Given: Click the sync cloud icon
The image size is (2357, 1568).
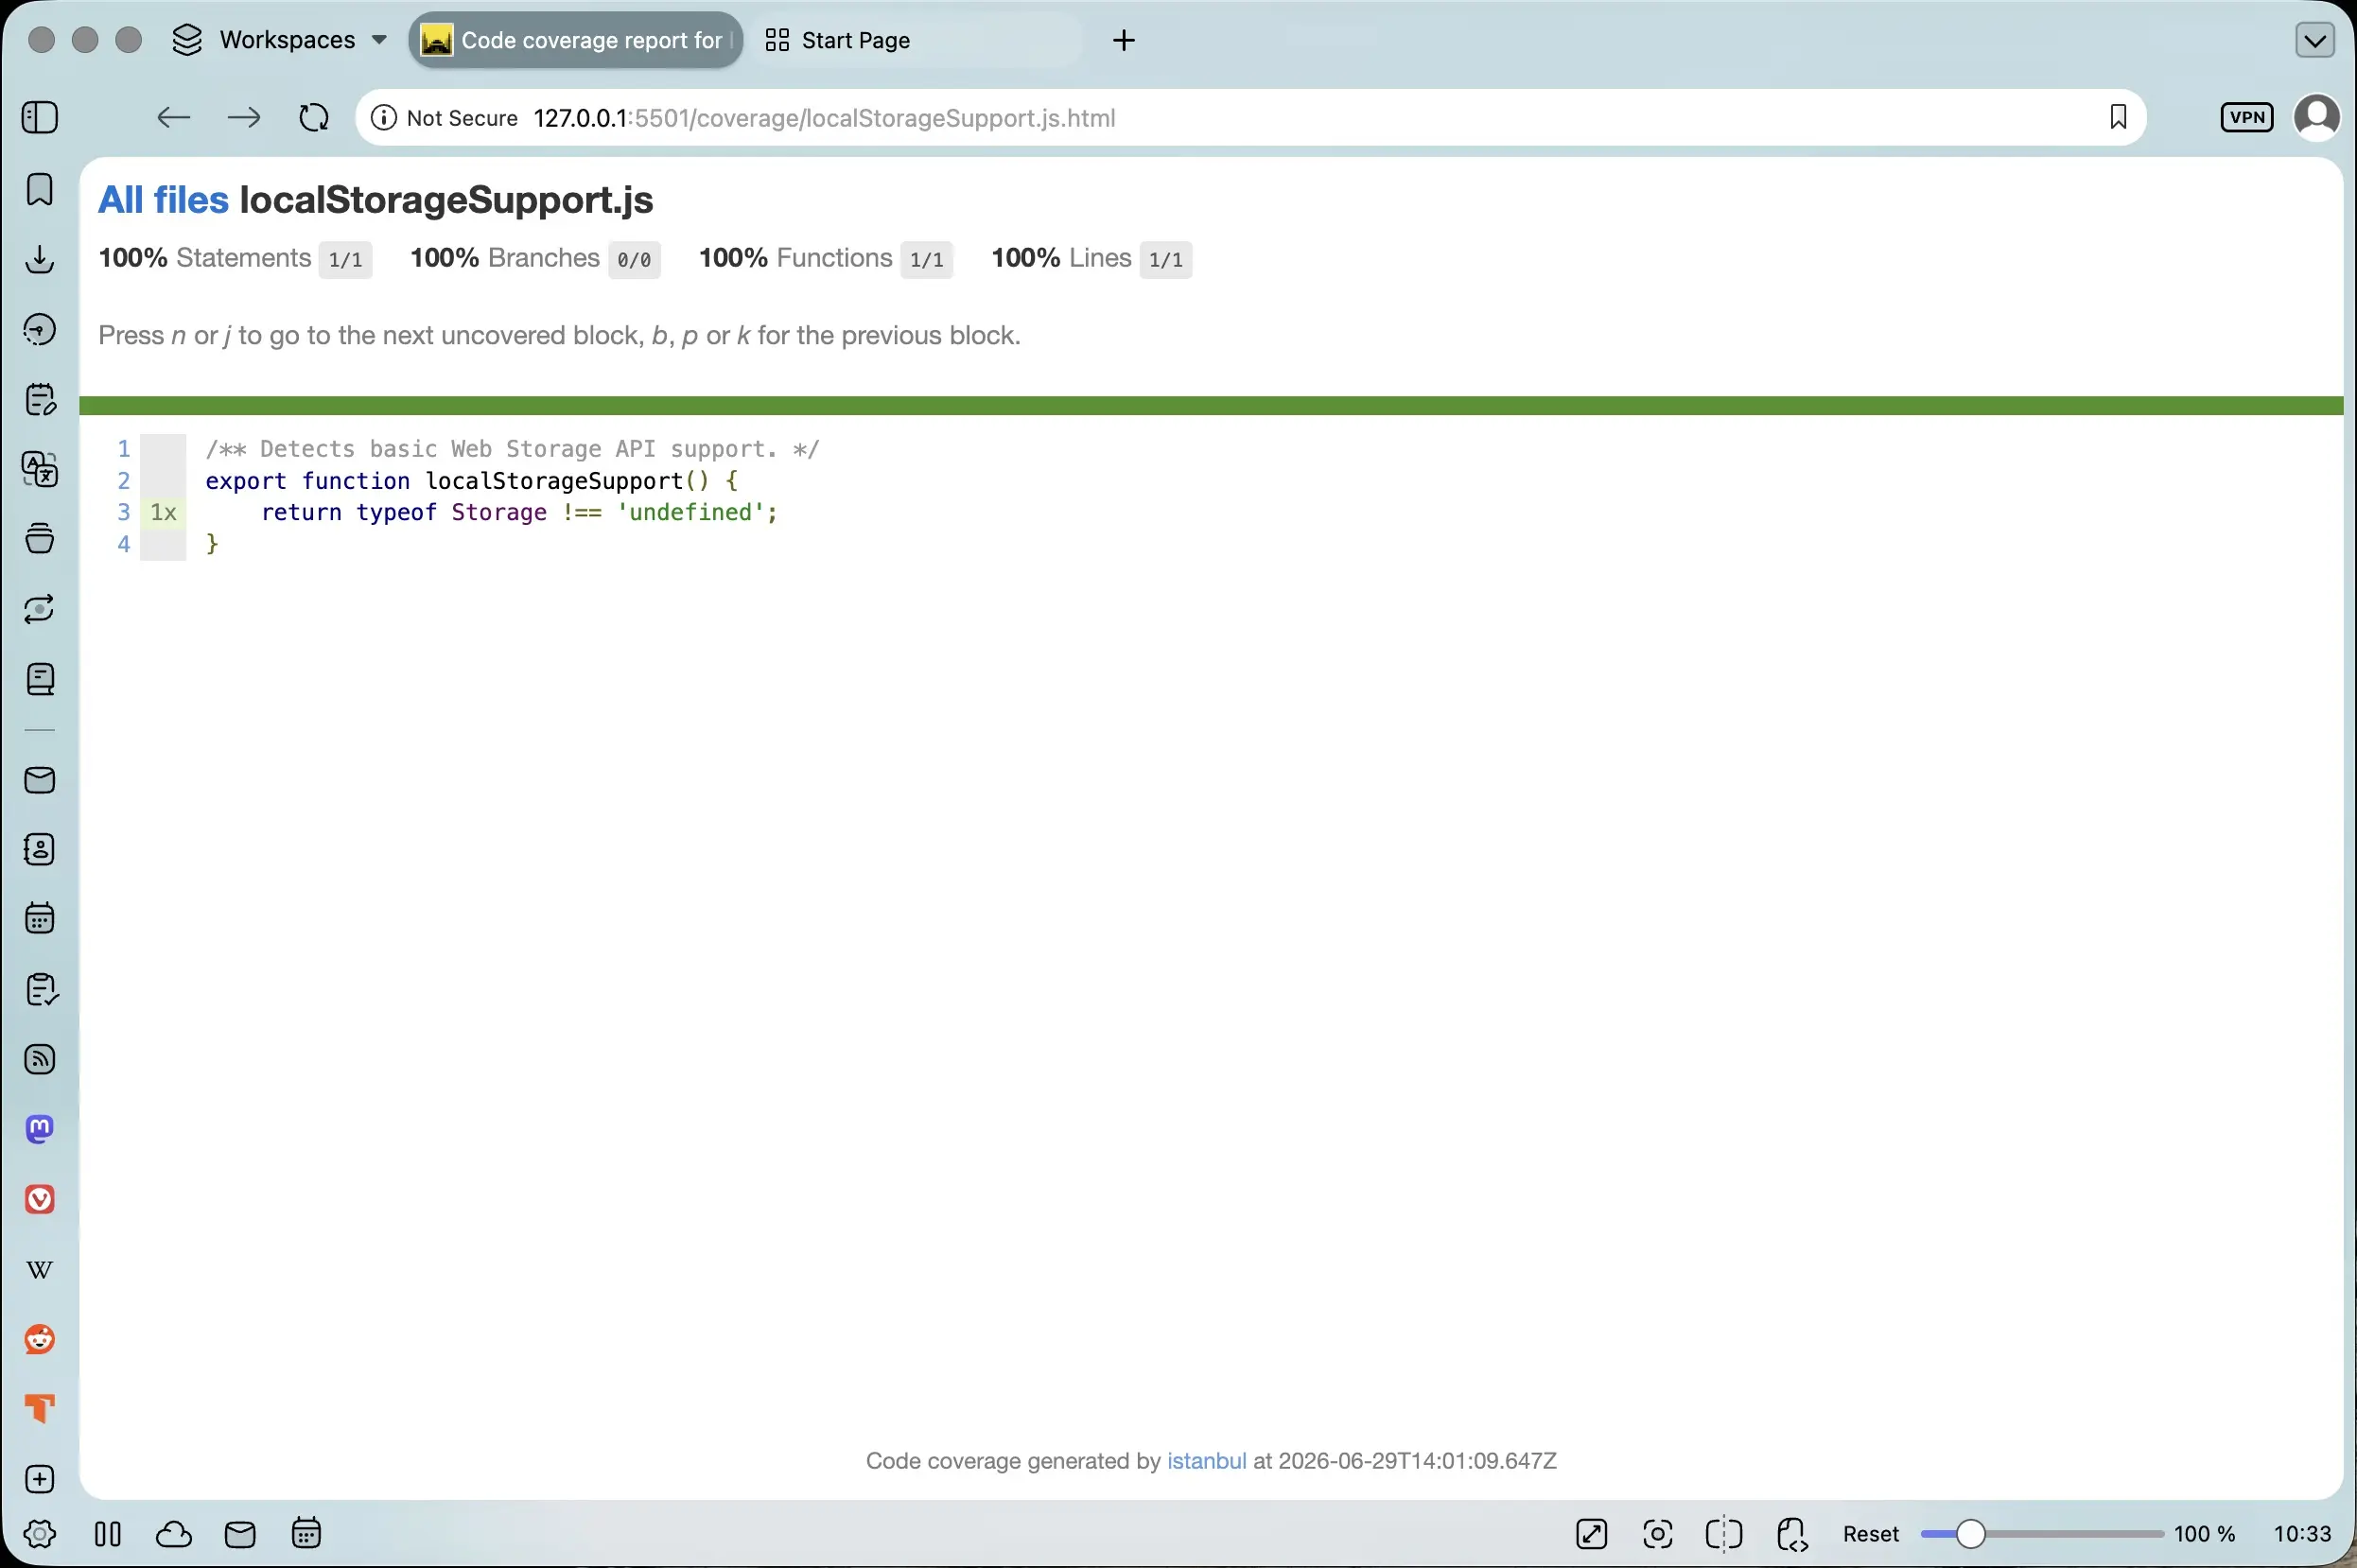Looking at the screenshot, I should (x=174, y=1534).
